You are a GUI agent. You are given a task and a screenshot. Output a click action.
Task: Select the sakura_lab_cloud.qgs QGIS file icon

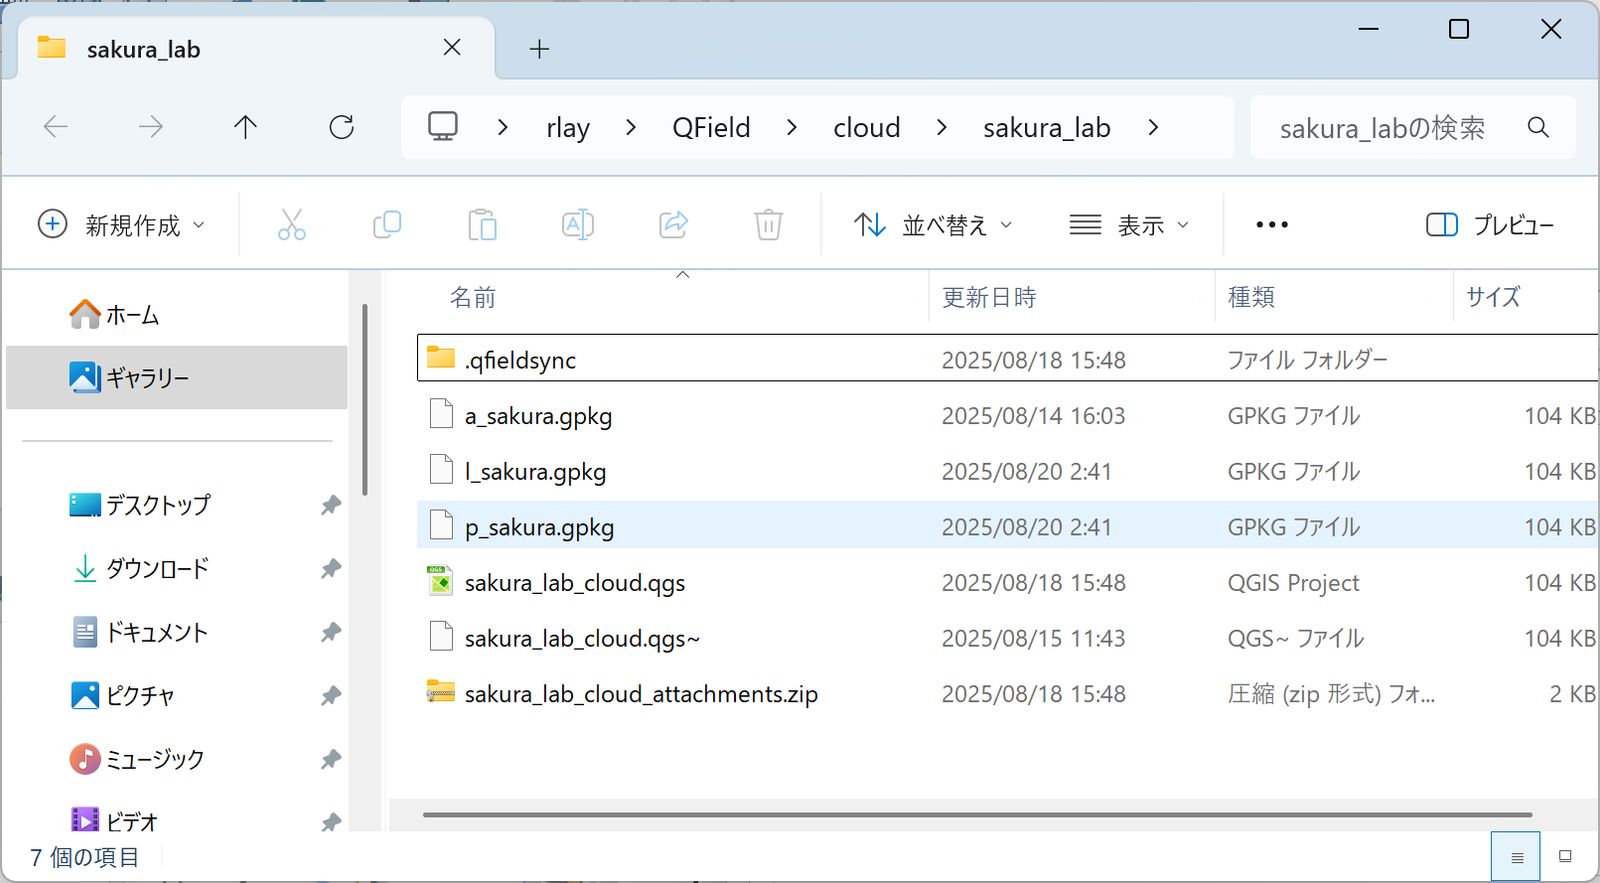click(441, 581)
